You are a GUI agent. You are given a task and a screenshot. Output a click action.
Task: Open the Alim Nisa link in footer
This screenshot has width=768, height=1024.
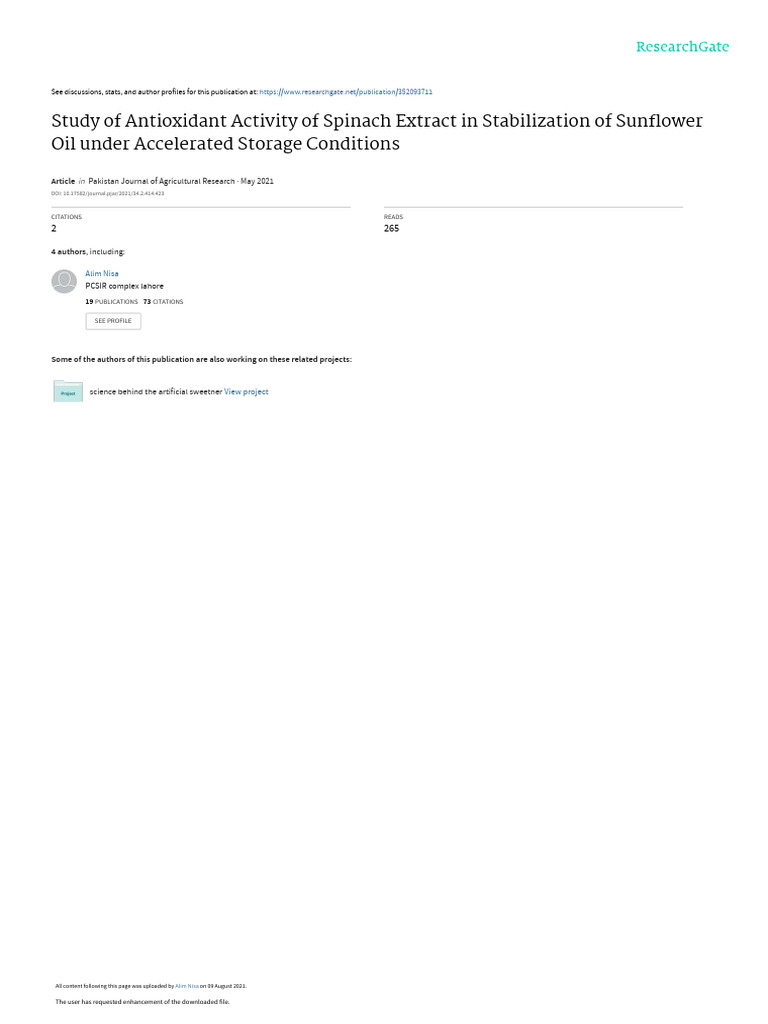[187, 986]
